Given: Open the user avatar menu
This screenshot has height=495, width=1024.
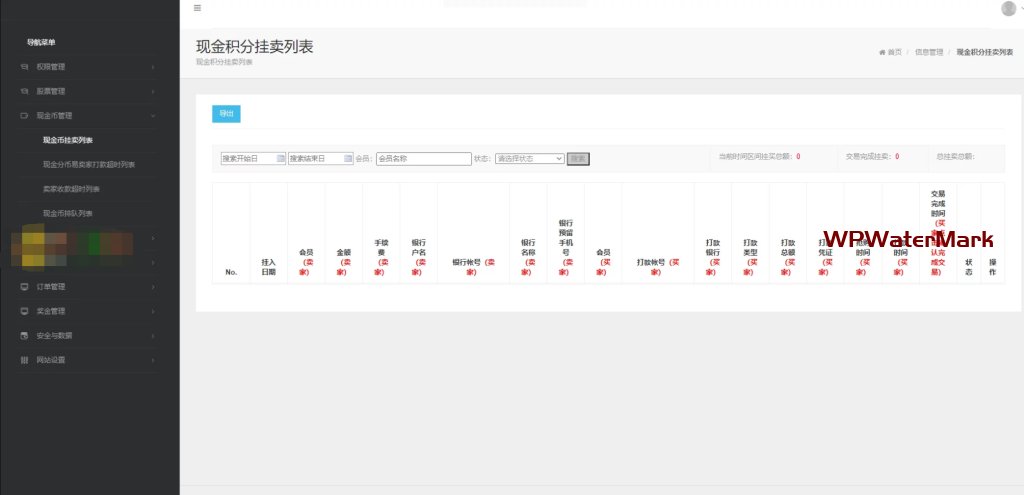Looking at the screenshot, I should (x=1008, y=9).
